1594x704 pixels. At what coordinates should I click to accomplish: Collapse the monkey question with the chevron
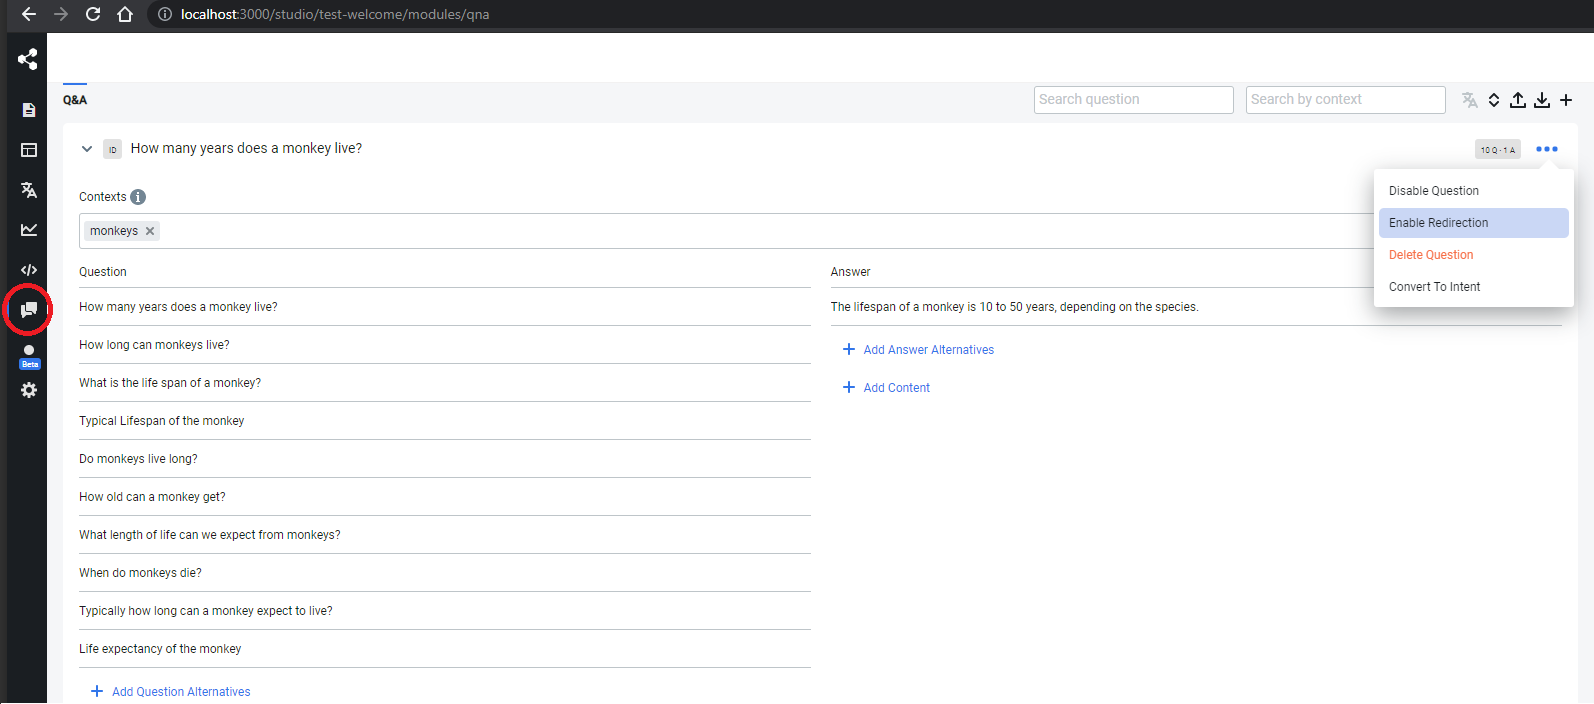(87, 149)
